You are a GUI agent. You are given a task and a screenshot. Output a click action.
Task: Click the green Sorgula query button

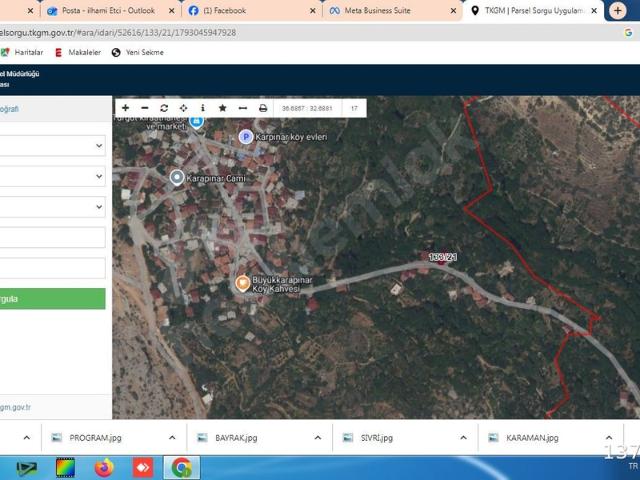(52, 299)
